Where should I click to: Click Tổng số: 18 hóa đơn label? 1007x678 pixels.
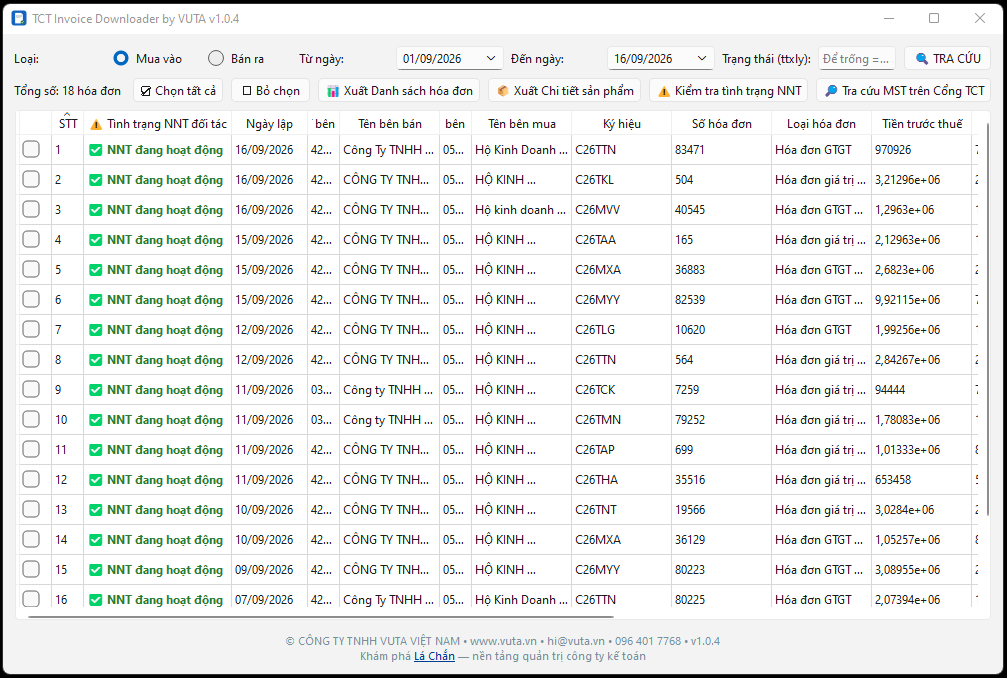(x=67, y=91)
